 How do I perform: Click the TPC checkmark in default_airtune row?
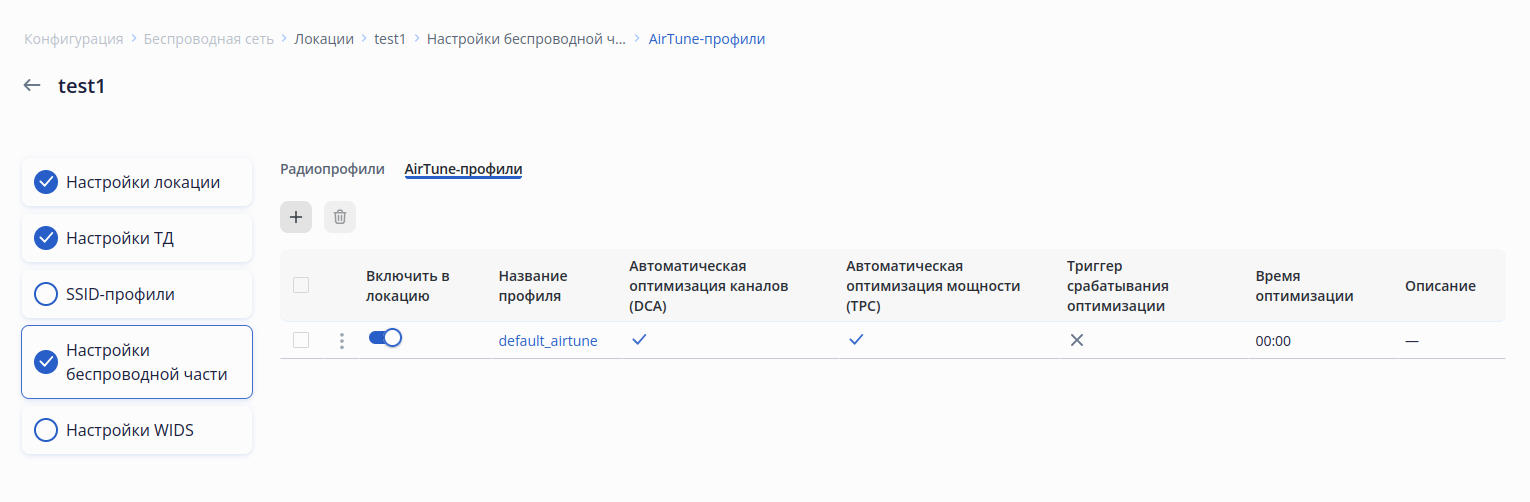(x=856, y=340)
